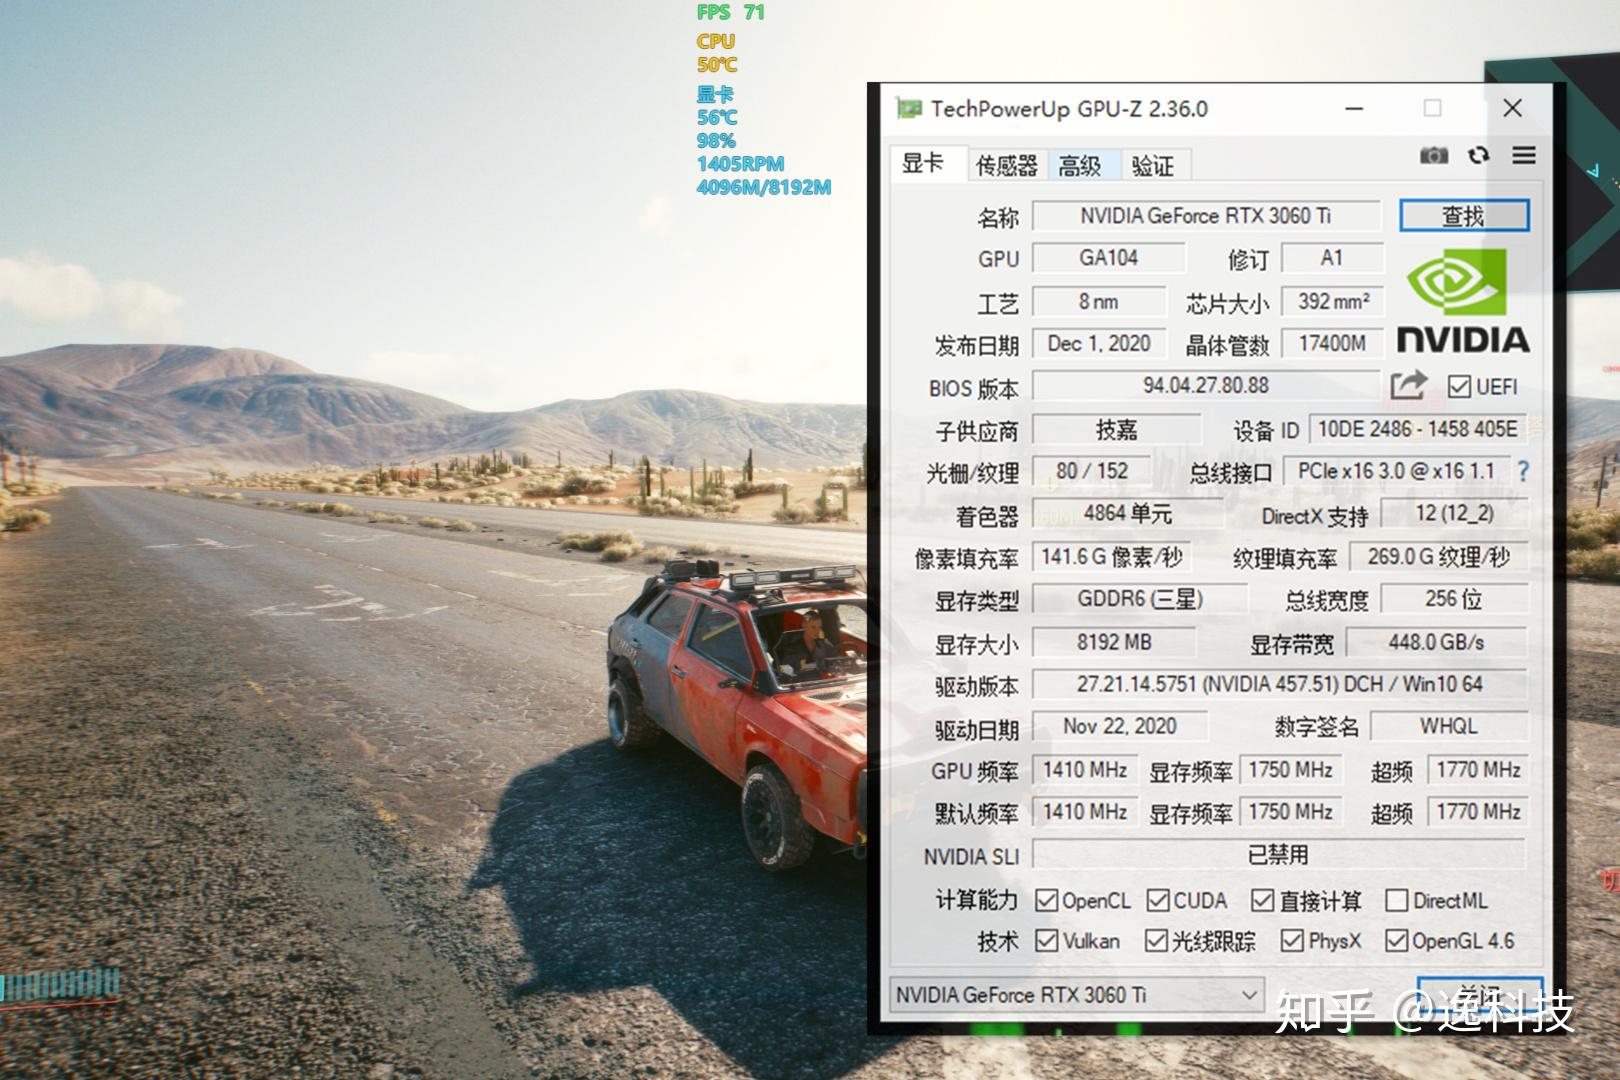Viewport: 1620px width, 1080px height.
Task: Click the 8 nm process value
Action: (1099, 301)
